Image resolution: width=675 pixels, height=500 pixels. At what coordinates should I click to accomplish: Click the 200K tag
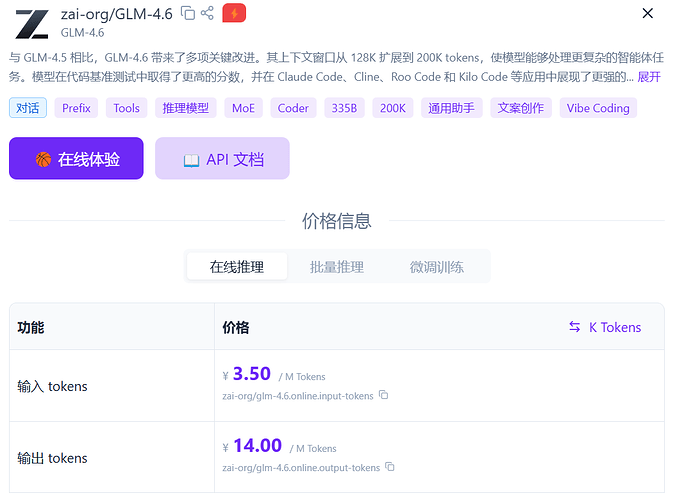click(393, 108)
